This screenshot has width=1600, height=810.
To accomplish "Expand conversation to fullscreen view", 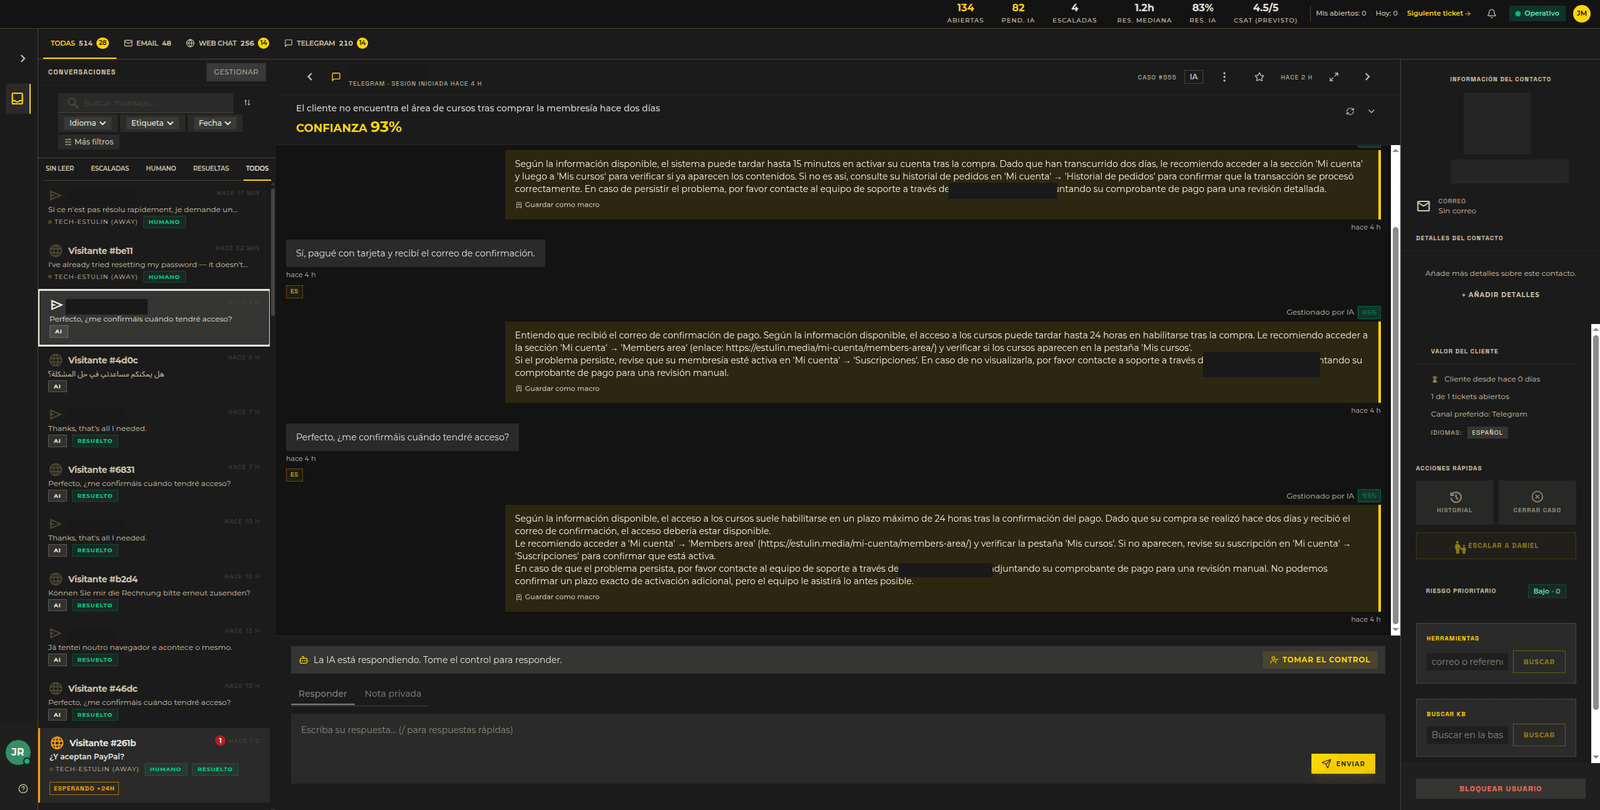I will (x=1334, y=77).
